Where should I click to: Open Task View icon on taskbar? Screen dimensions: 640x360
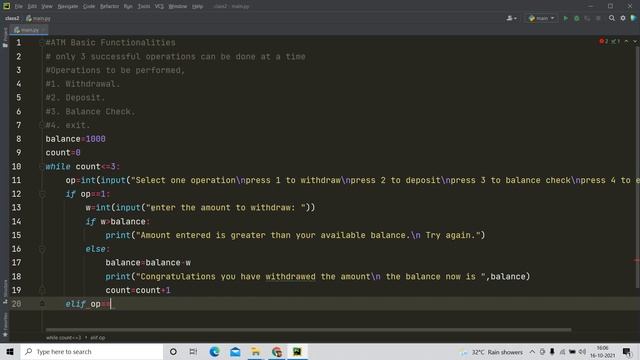pyautogui.click(x=193, y=351)
